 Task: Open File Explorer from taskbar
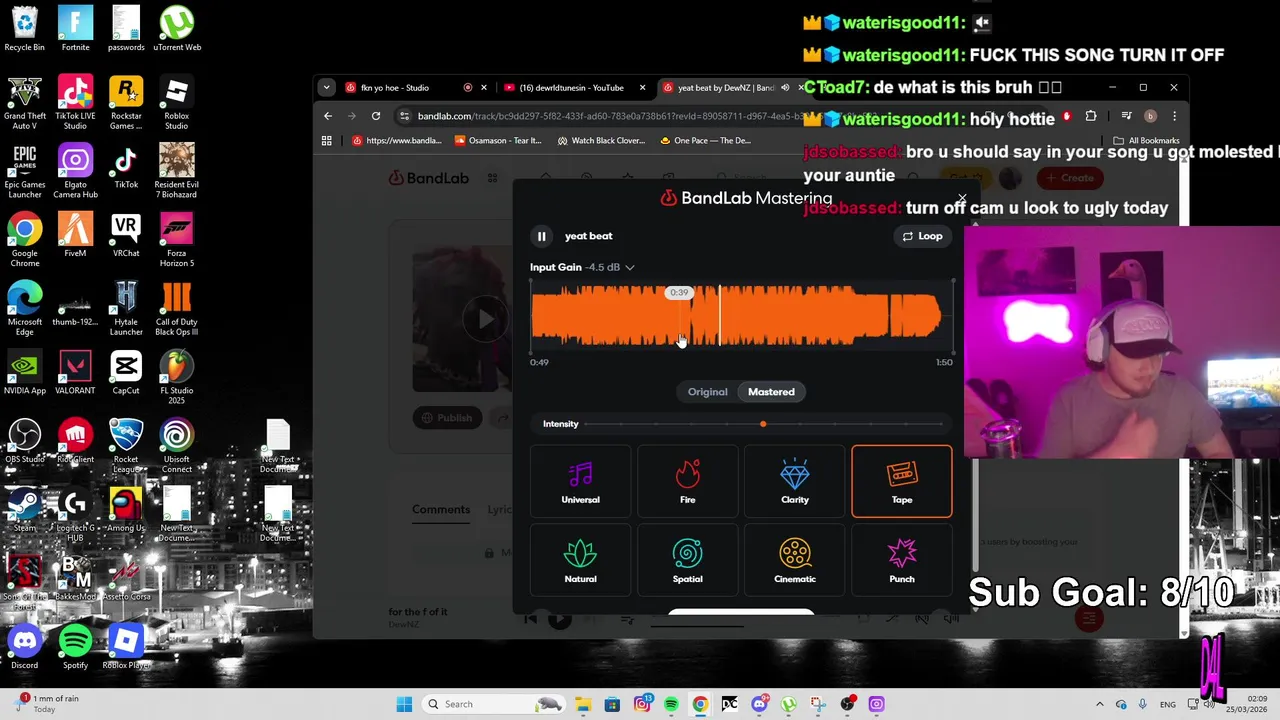tap(583, 704)
